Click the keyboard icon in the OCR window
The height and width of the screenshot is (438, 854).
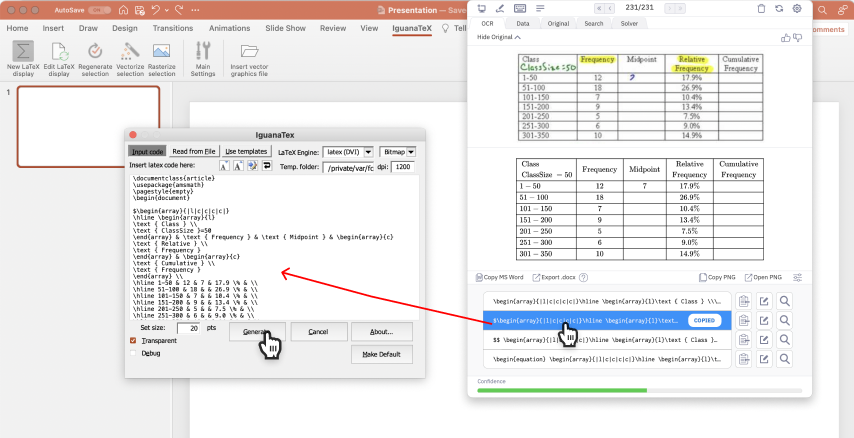pyautogui.click(x=520, y=8)
